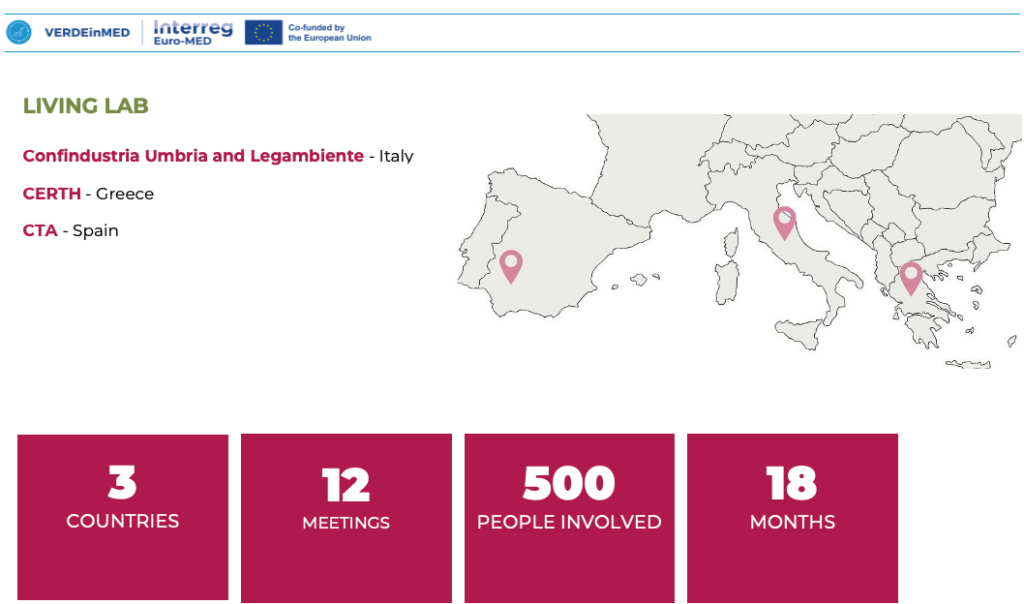Click Confindustria Umbria and Legambiente text
1024x604 pixels.
pyautogui.click(x=193, y=156)
